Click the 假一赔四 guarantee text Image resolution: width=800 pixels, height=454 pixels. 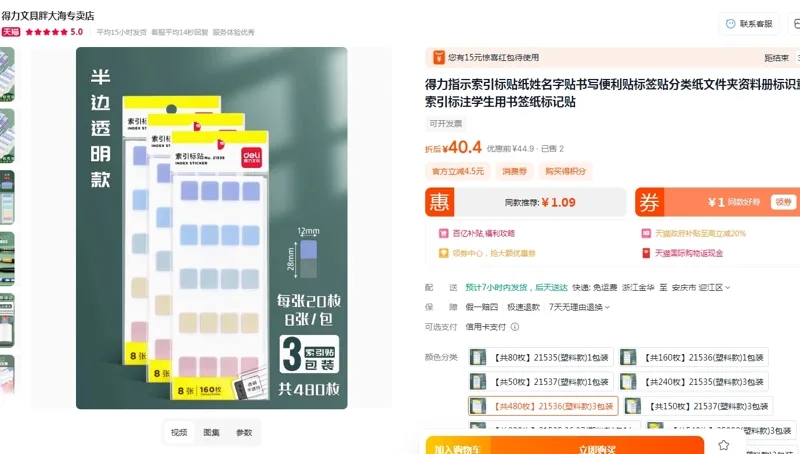(x=481, y=307)
